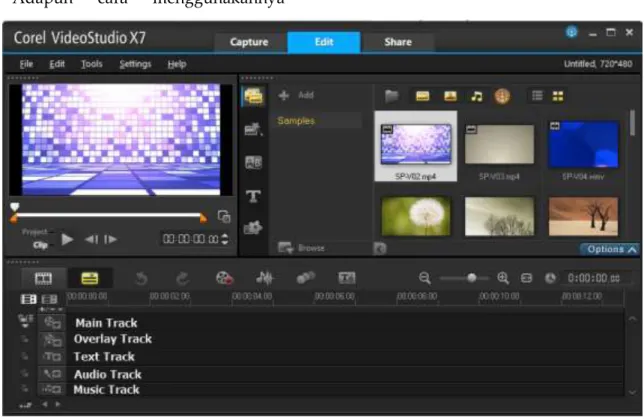
Task: Select the SP-V03.mp4 thumbnail
Action: point(499,145)
